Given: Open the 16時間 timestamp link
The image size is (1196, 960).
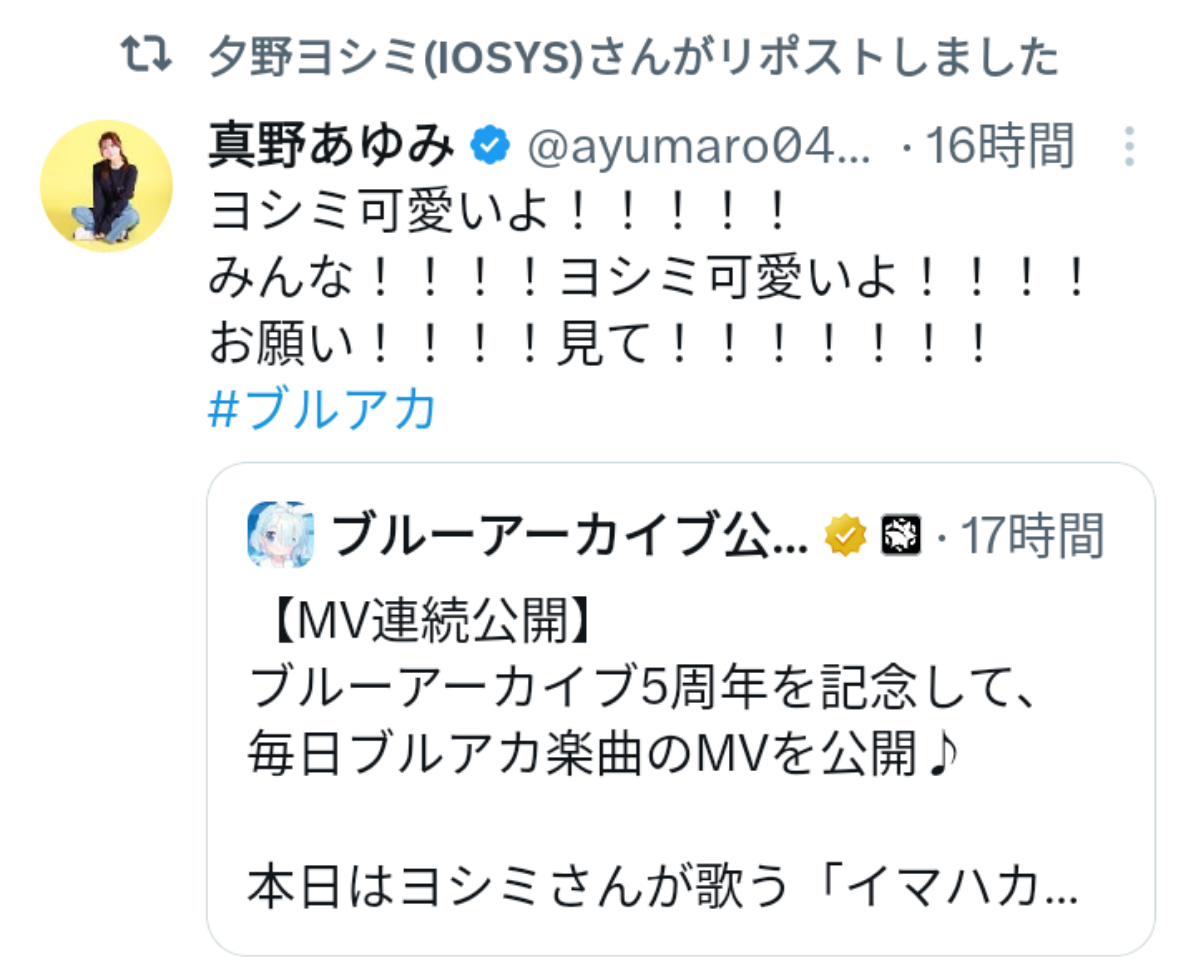Looking at the screenshot, I should [1000, 145].
